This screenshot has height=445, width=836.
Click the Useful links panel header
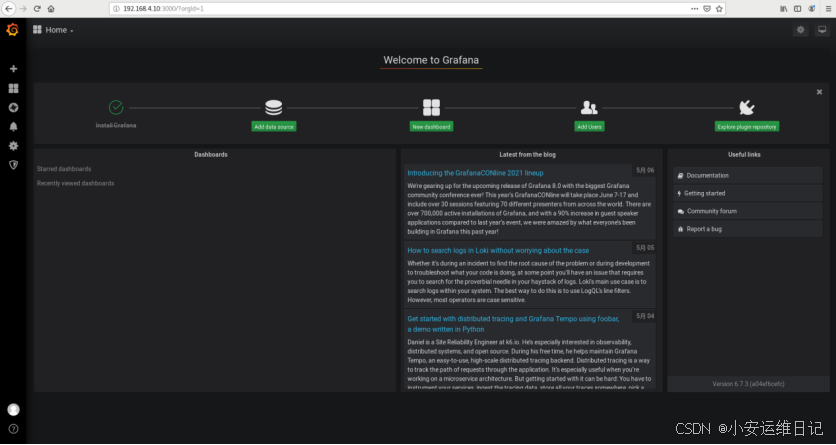[744, 155]
